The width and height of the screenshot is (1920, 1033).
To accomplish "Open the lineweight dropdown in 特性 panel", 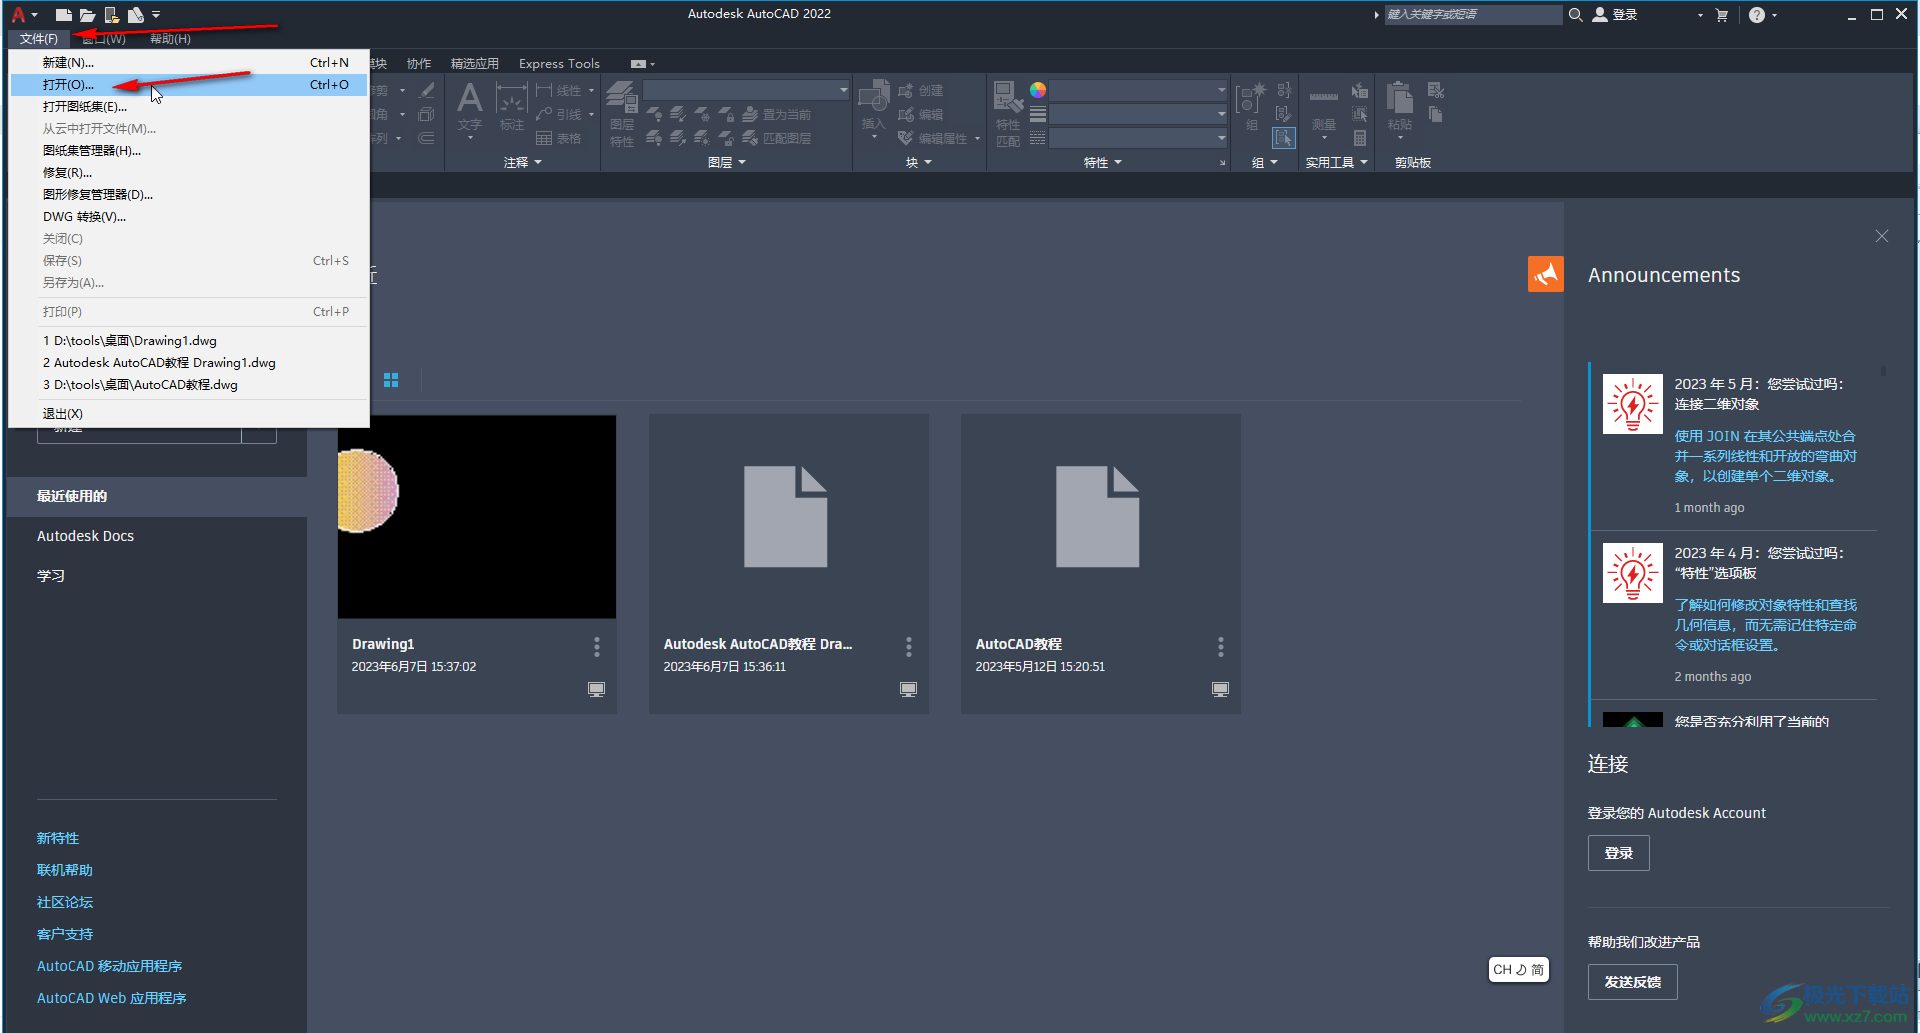I will tap(1139, 114).
